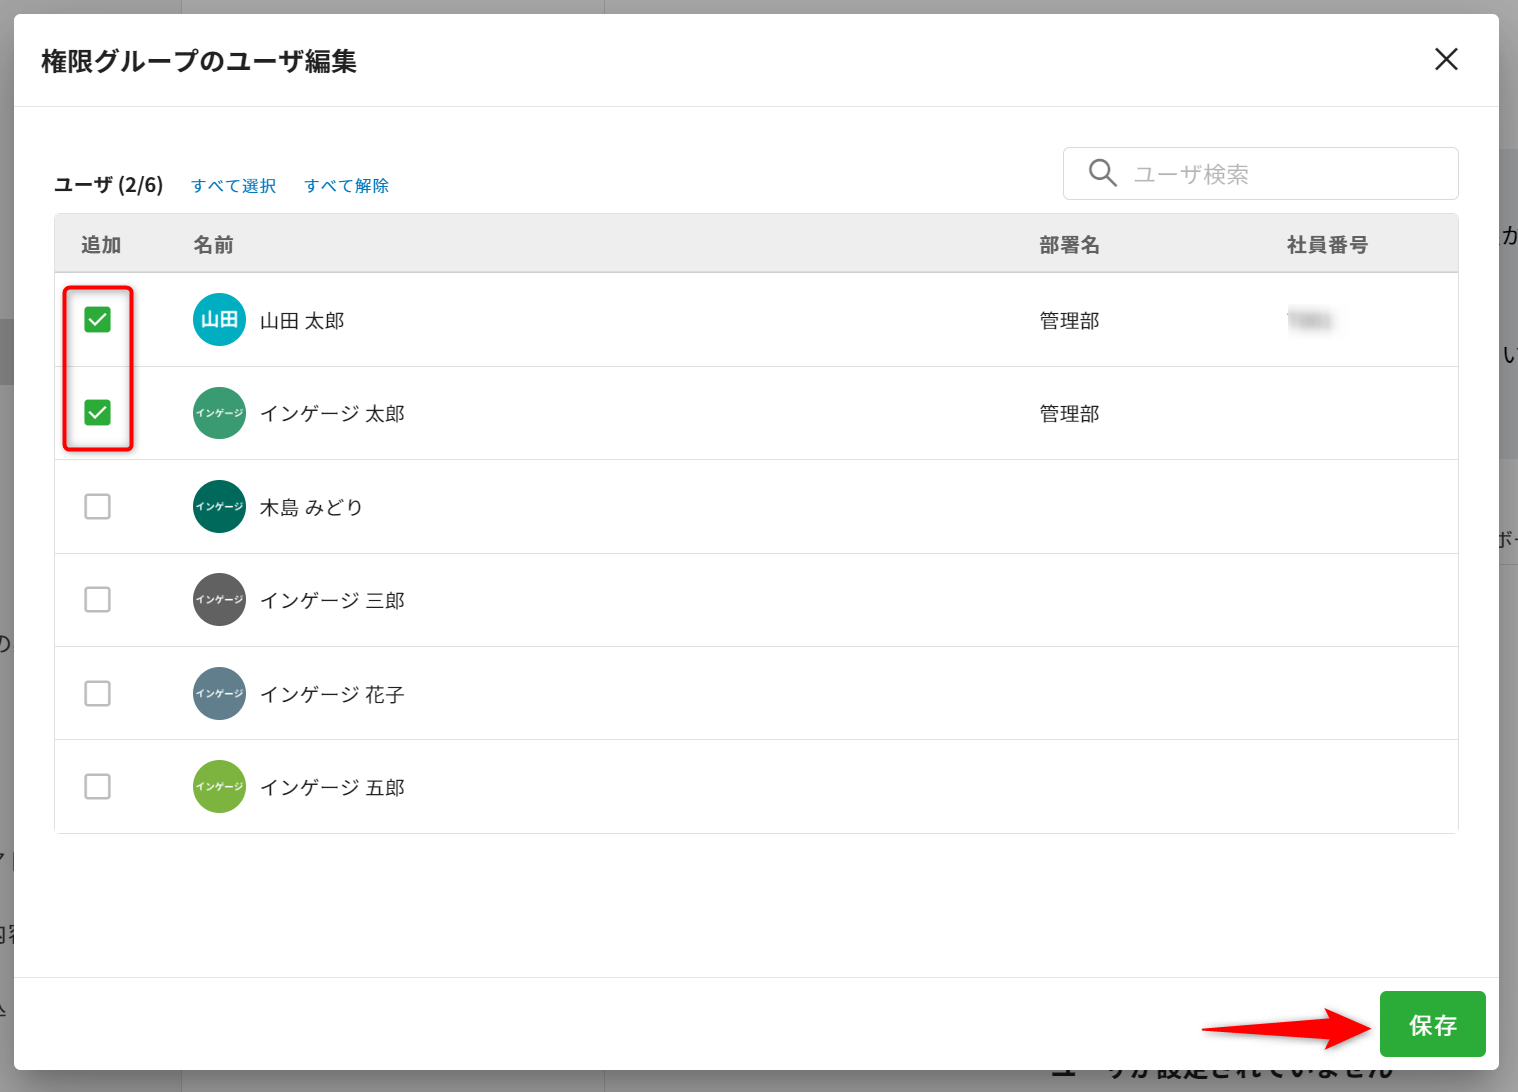Close the user edit dialog with X
1518x1092 pixels.
1445,60
